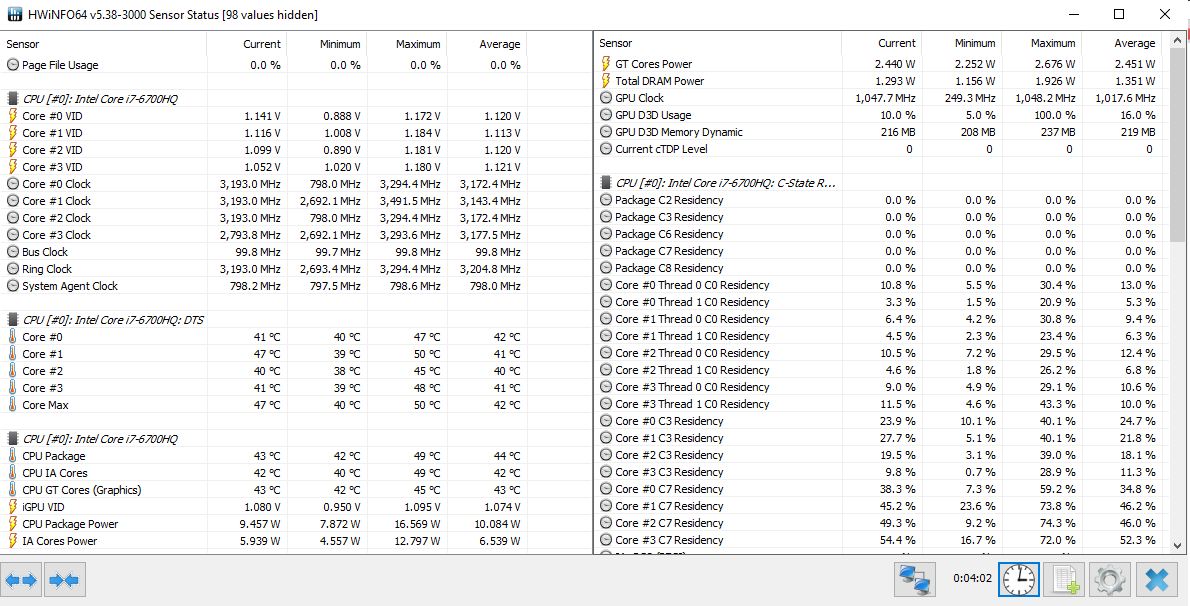1190x606 pixels.
Task: Select Core #3 Thread 1 C0 Residency row
Action: (x=878, y=404)
